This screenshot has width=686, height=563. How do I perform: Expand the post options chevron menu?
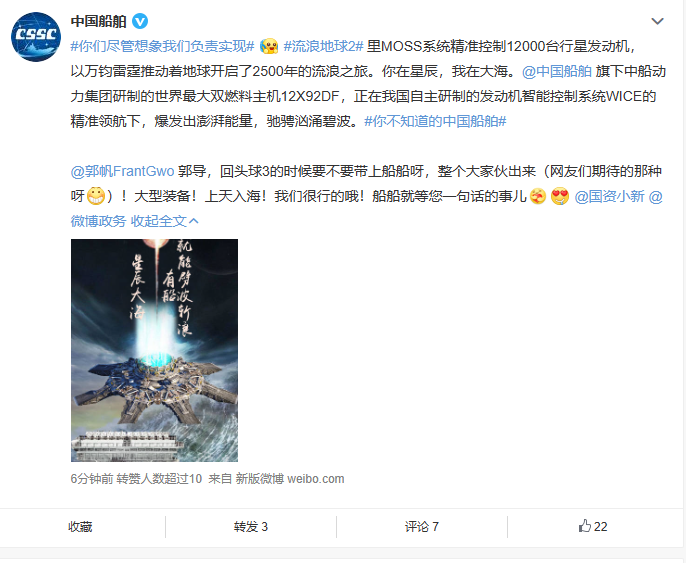pos(657,21)
